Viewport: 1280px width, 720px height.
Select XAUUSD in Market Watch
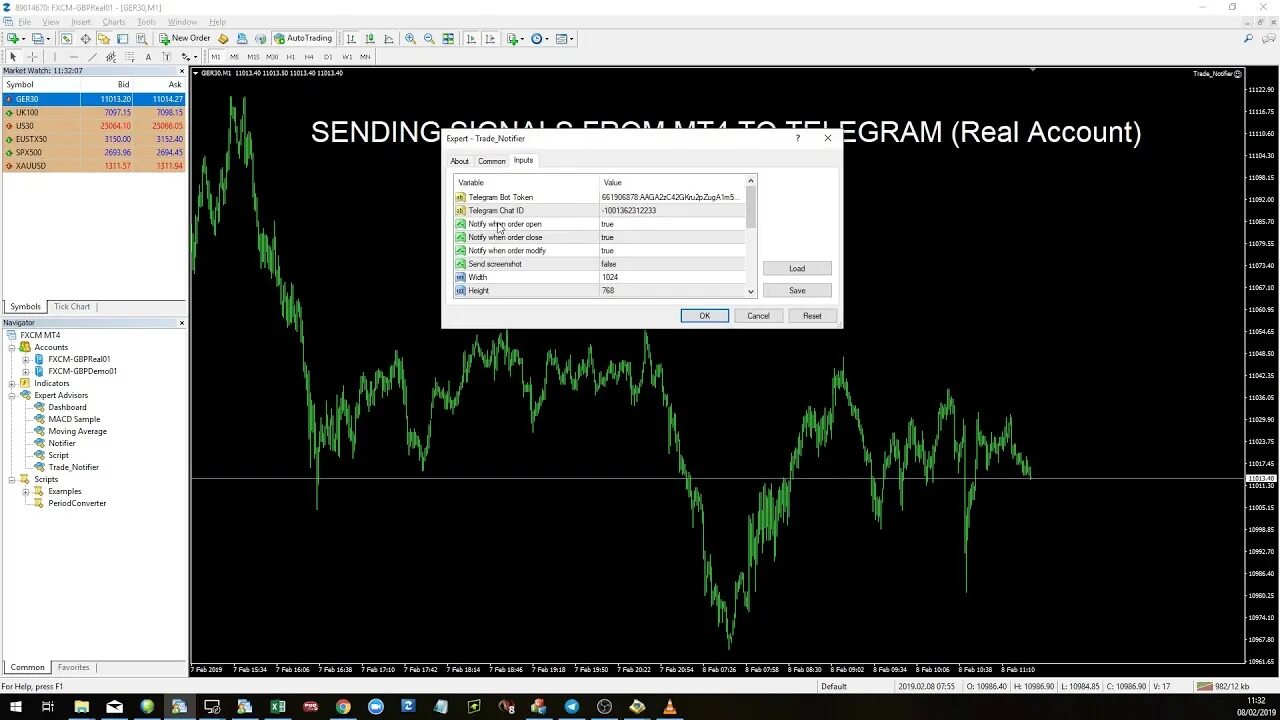point(93,166)
